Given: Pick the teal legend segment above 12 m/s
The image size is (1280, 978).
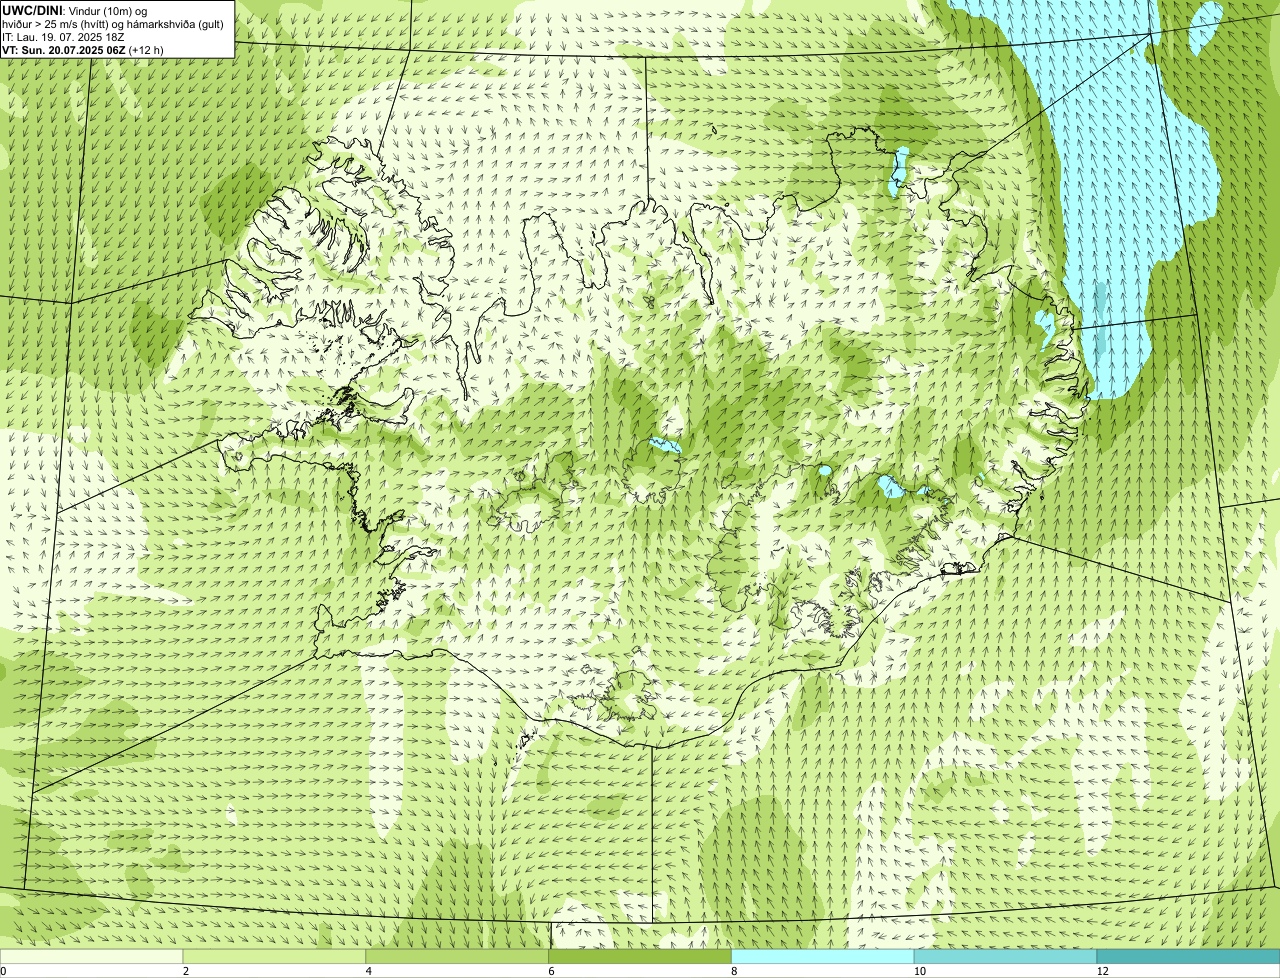Looking at the screenshot, I should (x=1188, y=956).
